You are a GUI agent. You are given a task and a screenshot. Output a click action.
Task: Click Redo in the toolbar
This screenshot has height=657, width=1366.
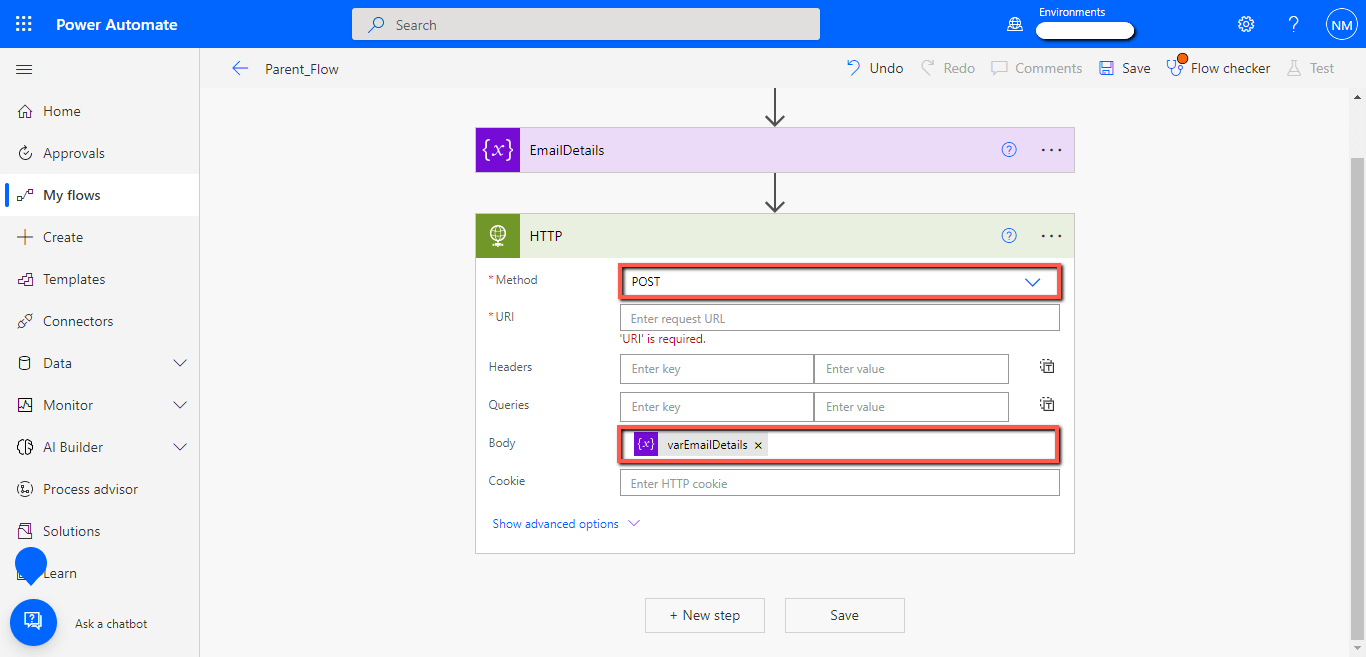(x=947, y=68)
